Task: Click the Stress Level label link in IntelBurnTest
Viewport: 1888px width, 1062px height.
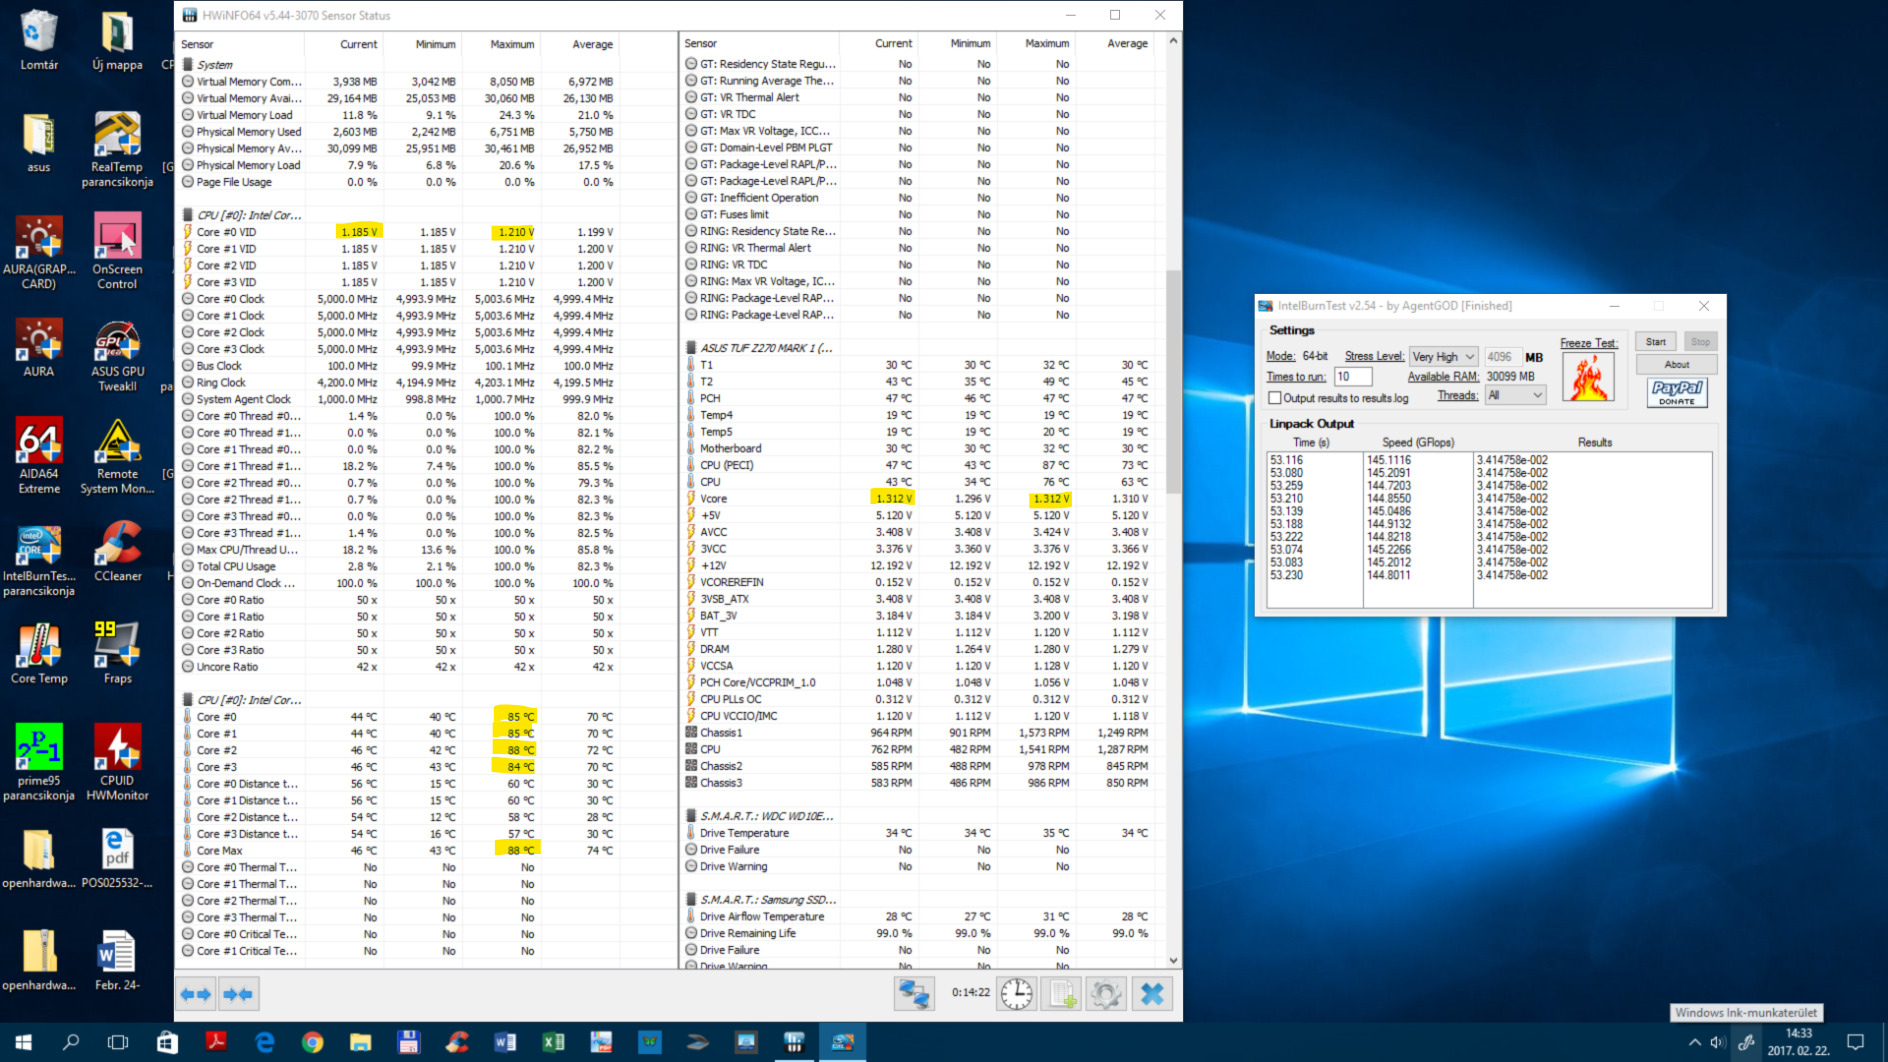Action: pyautogui.click(x=1374, y=356)
